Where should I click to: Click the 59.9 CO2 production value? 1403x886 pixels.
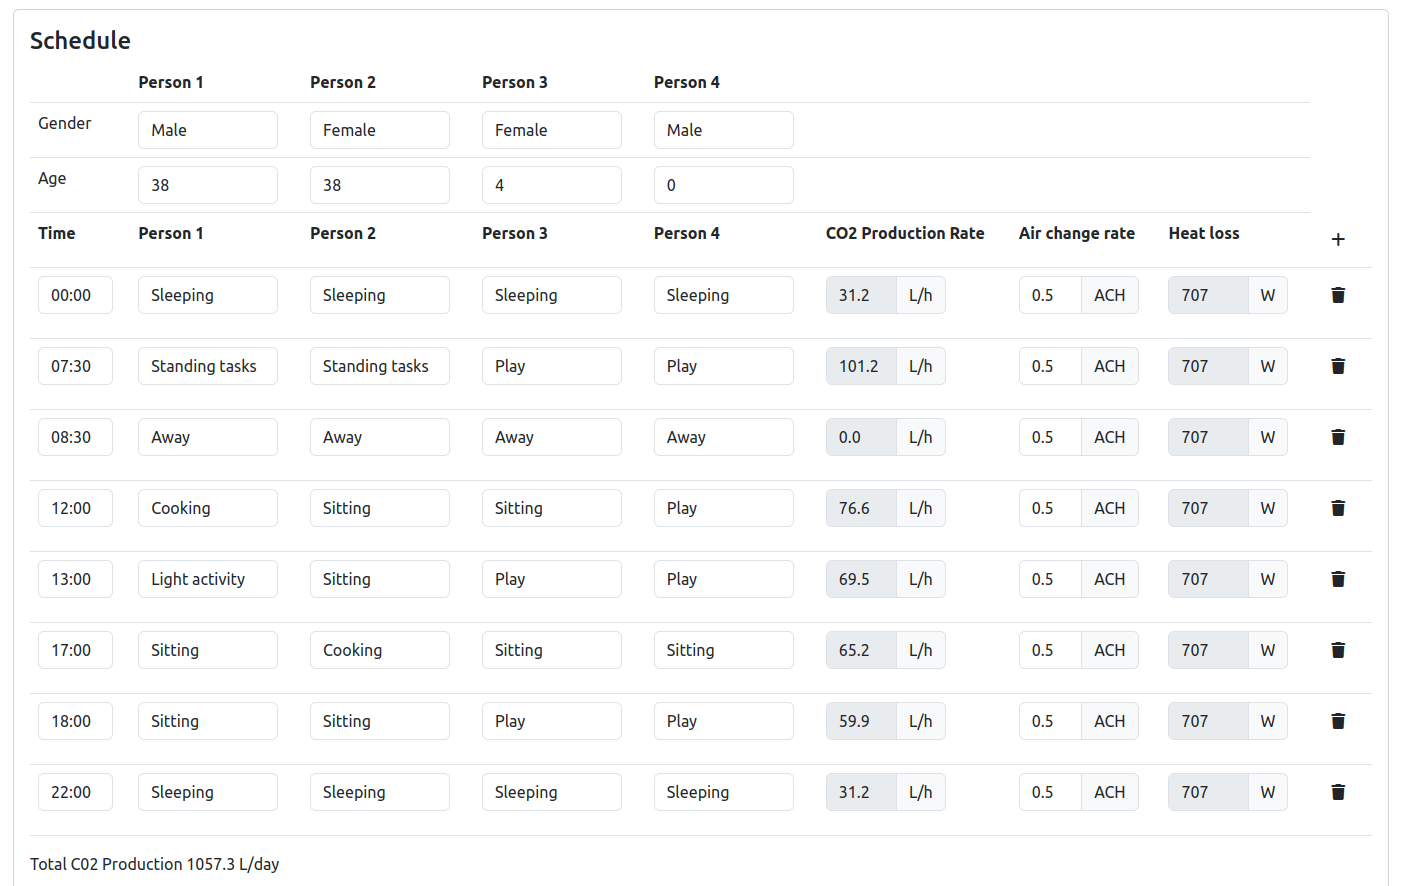tap(861, 721)
